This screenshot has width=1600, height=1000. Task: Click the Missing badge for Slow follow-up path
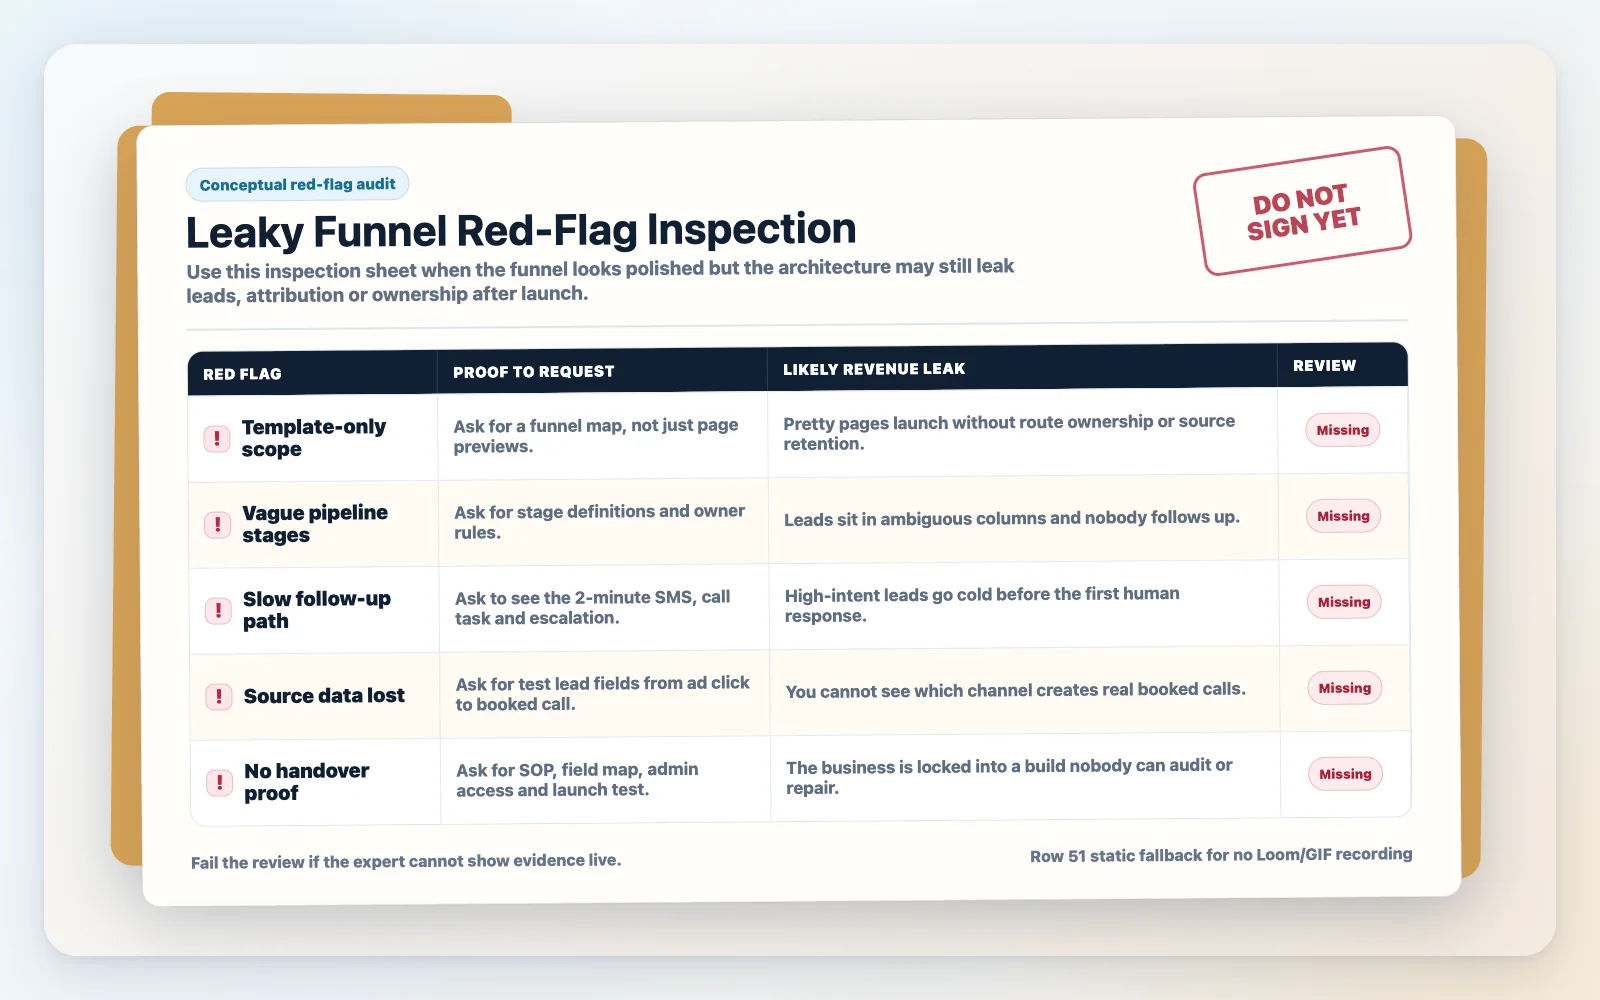(x=1344, y=602)
